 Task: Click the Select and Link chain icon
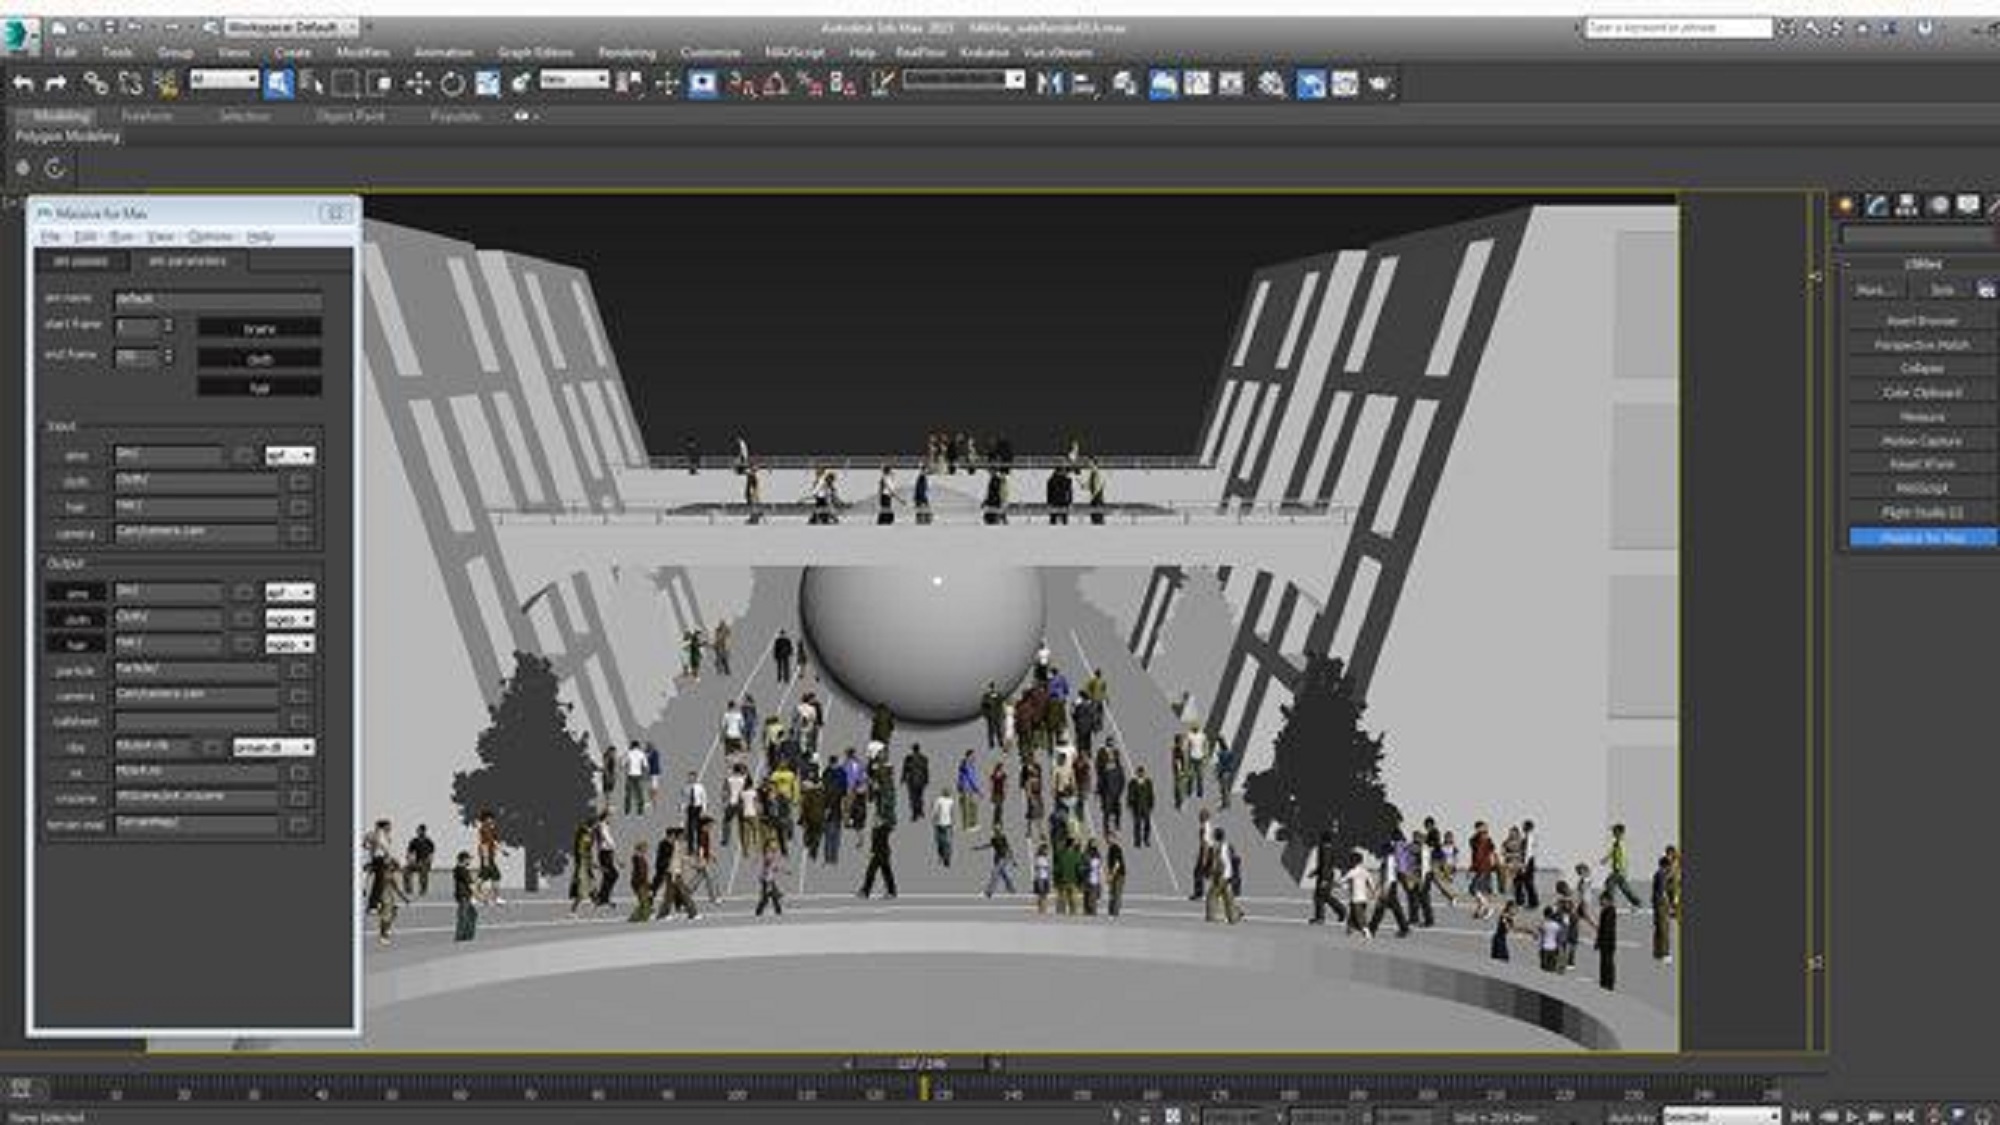tap(95, 84)
